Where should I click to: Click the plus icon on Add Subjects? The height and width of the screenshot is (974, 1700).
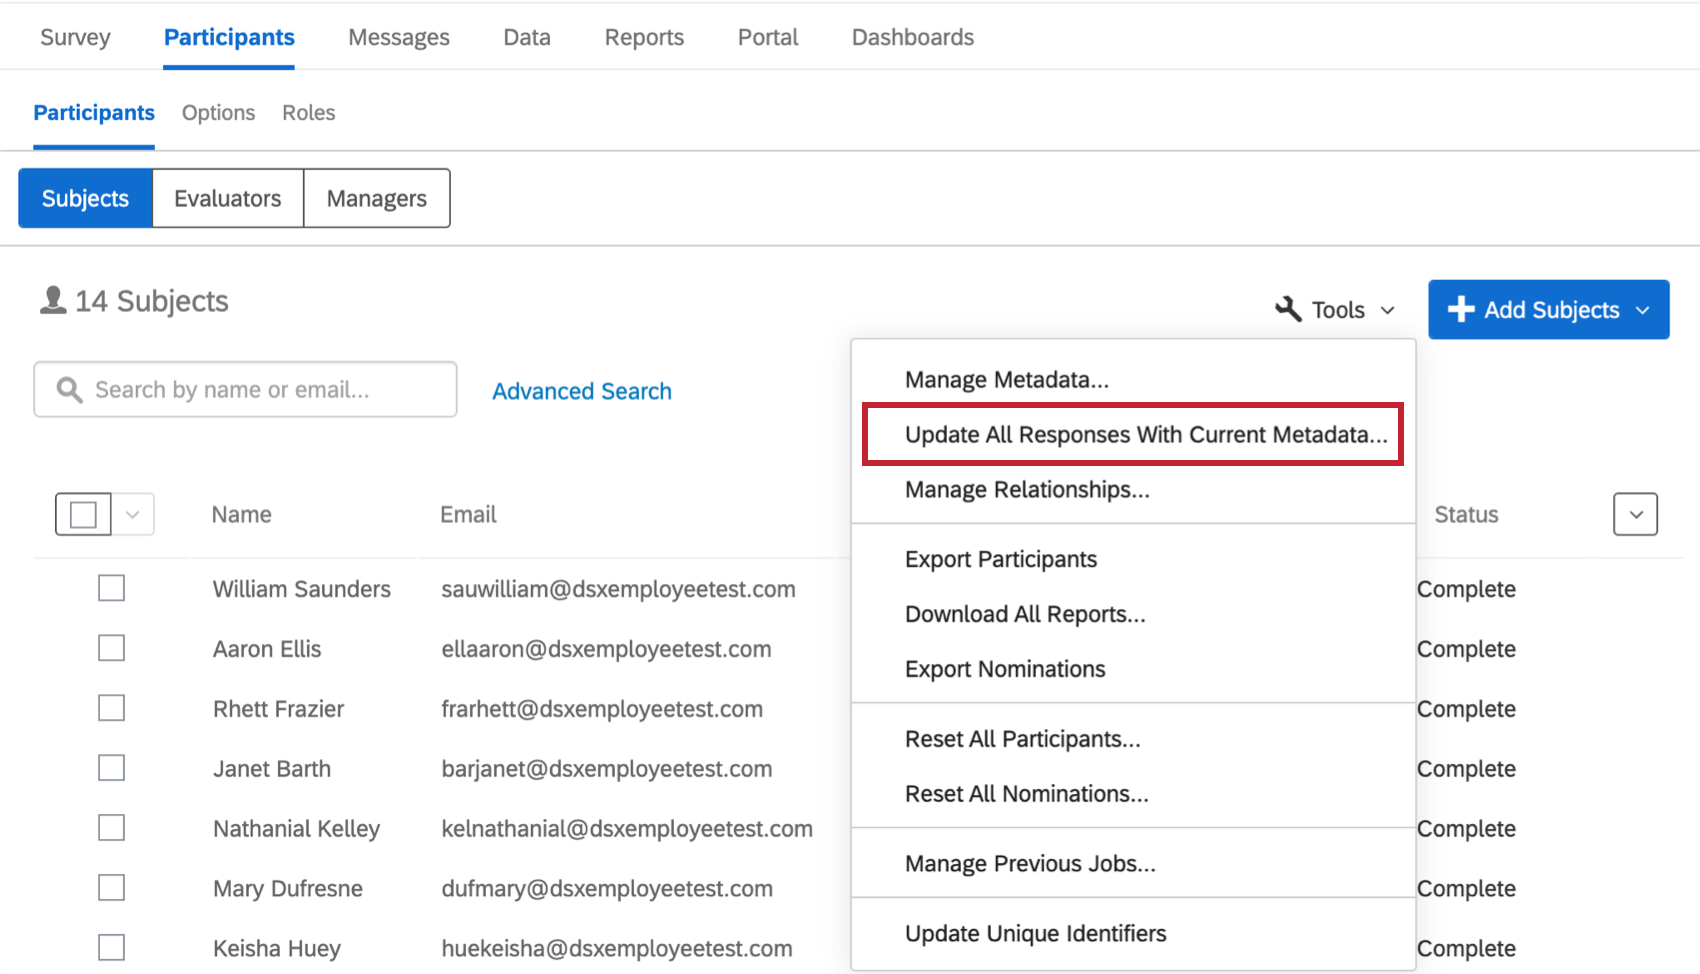[x=1462, y=310]
